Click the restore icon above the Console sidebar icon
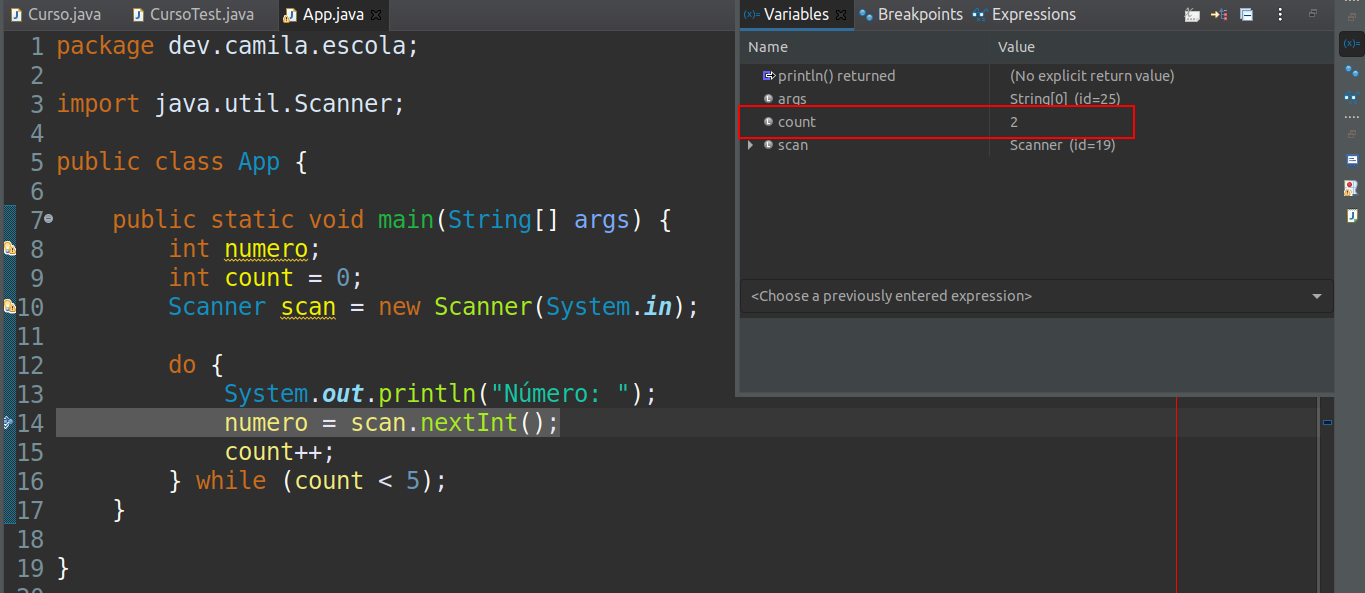 [1351, 134]
